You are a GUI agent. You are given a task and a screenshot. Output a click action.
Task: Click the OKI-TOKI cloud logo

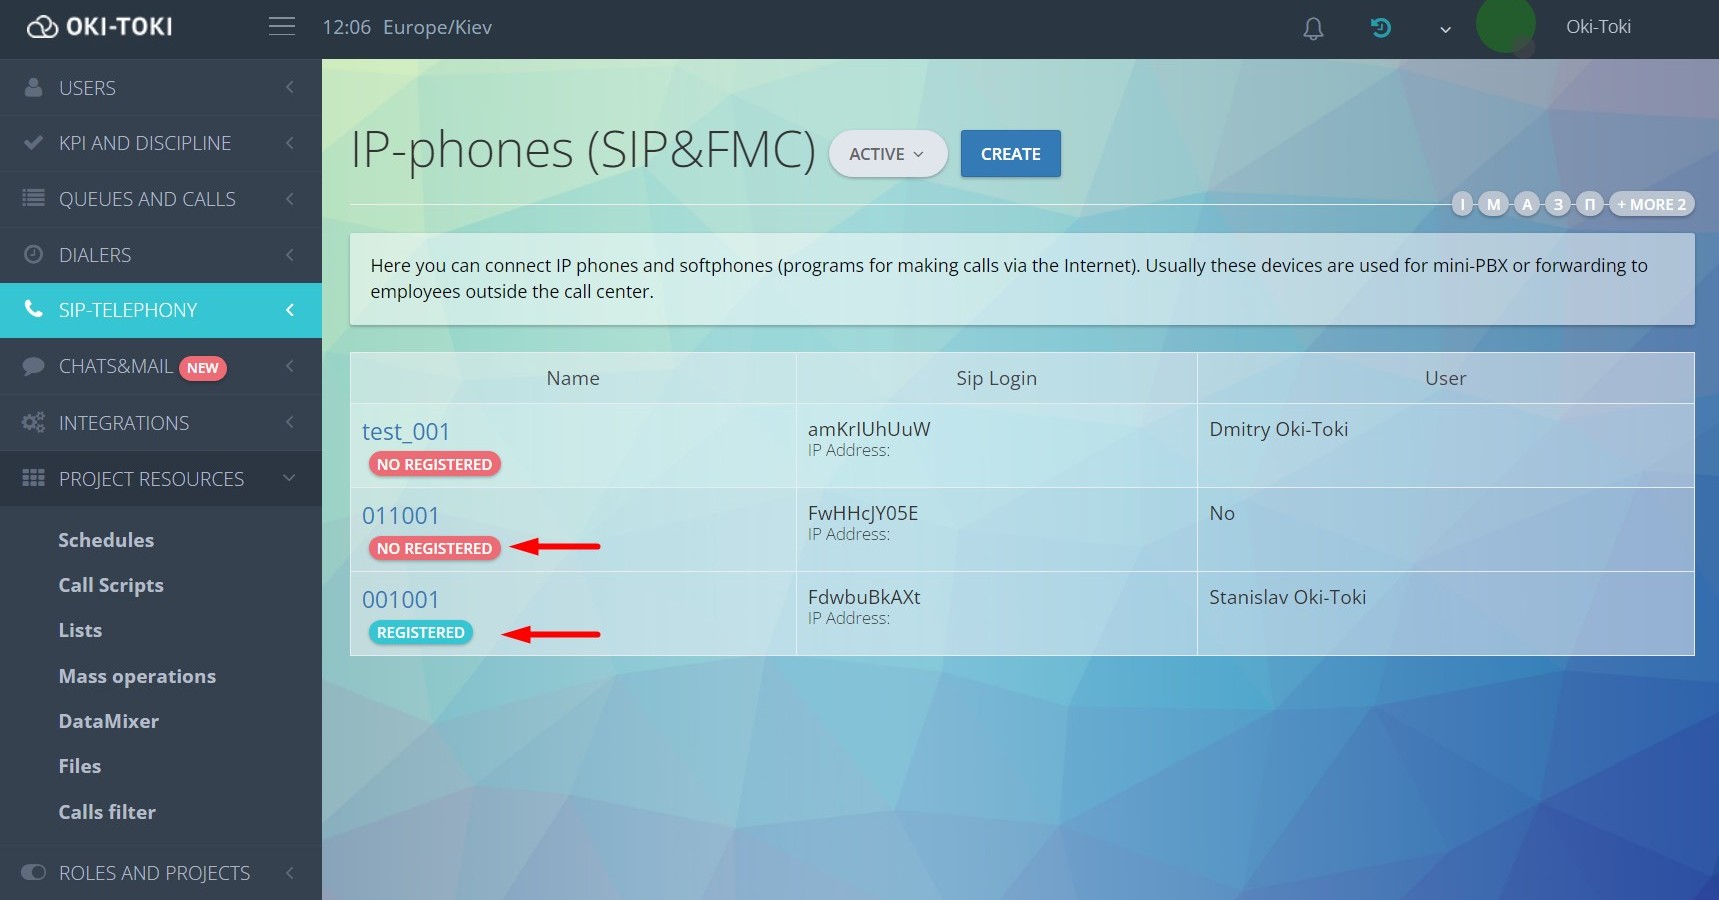point(99,27)
